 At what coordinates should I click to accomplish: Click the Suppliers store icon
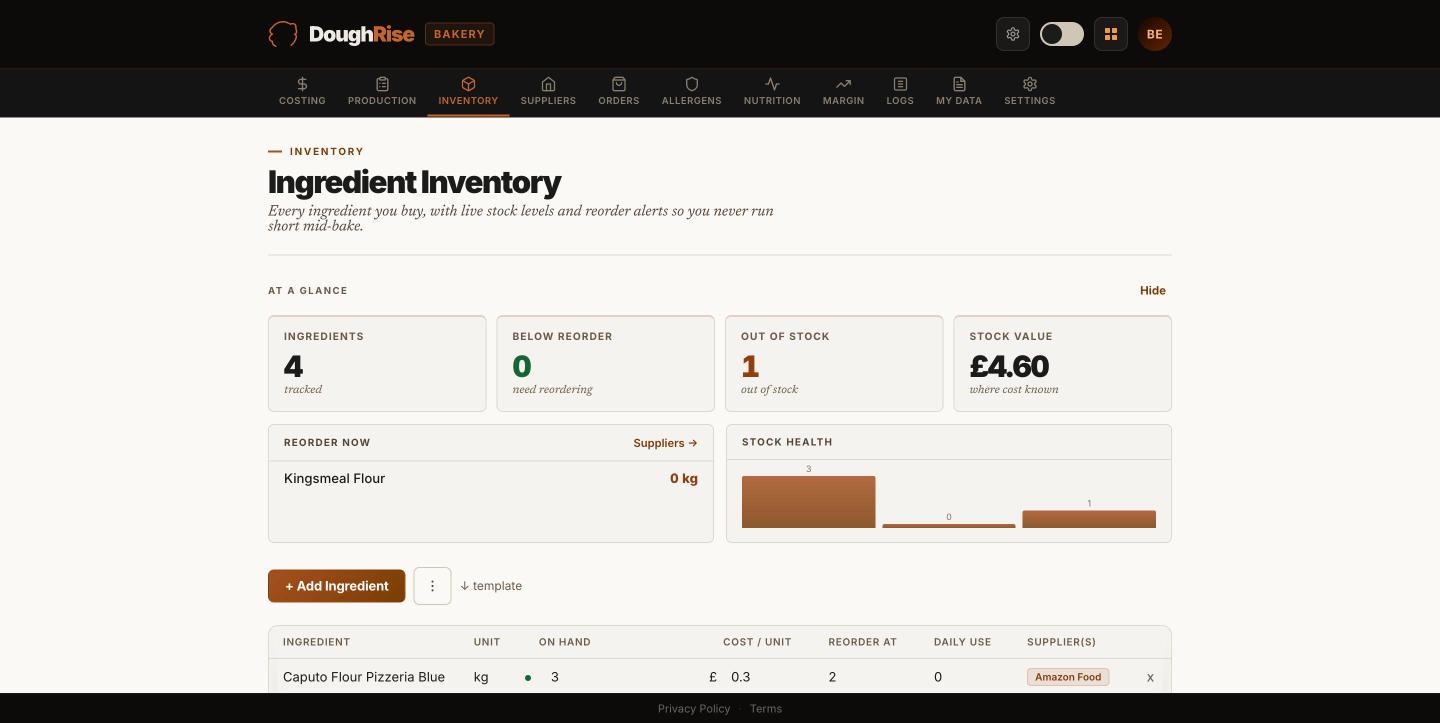pyautogui.click(x=548, y=84)
